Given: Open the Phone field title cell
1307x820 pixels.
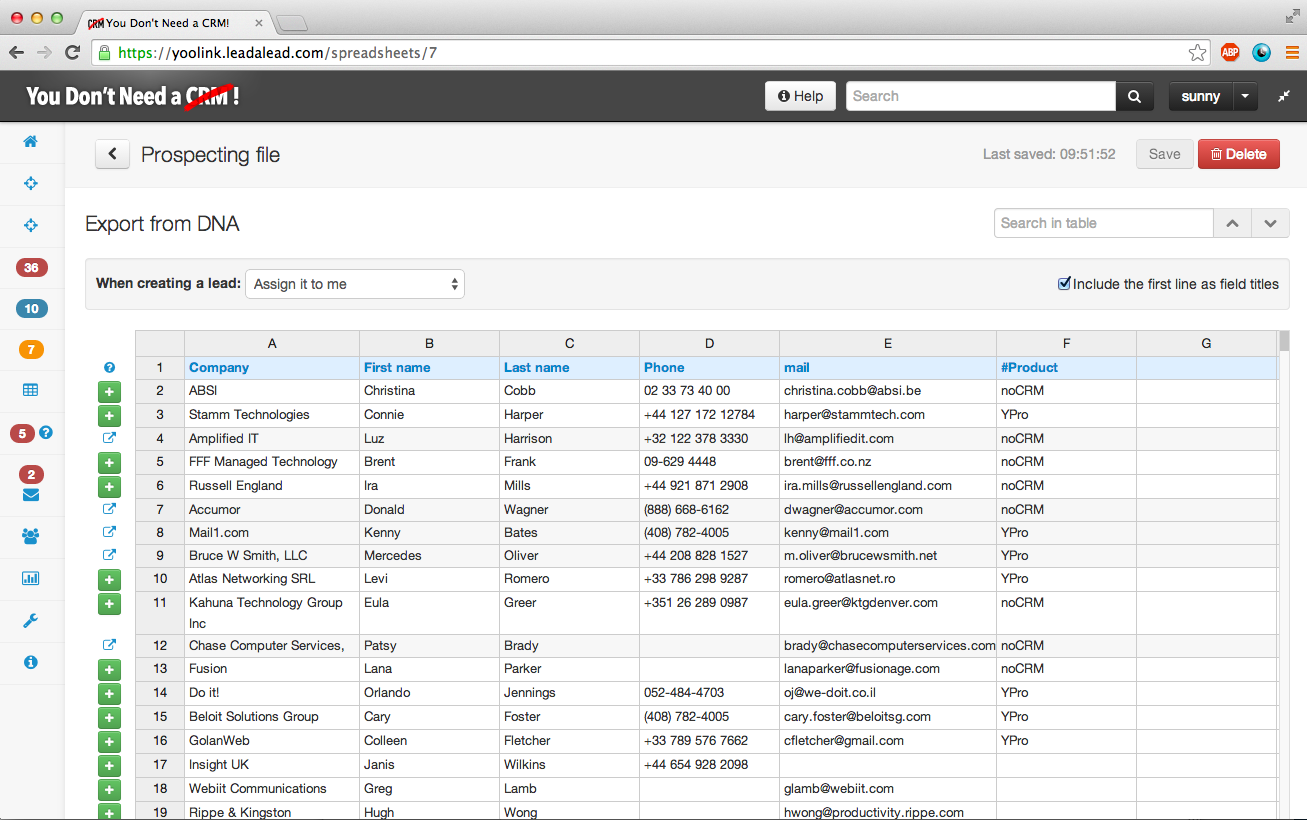Looking at the screenshot, I should click(709, 368).
